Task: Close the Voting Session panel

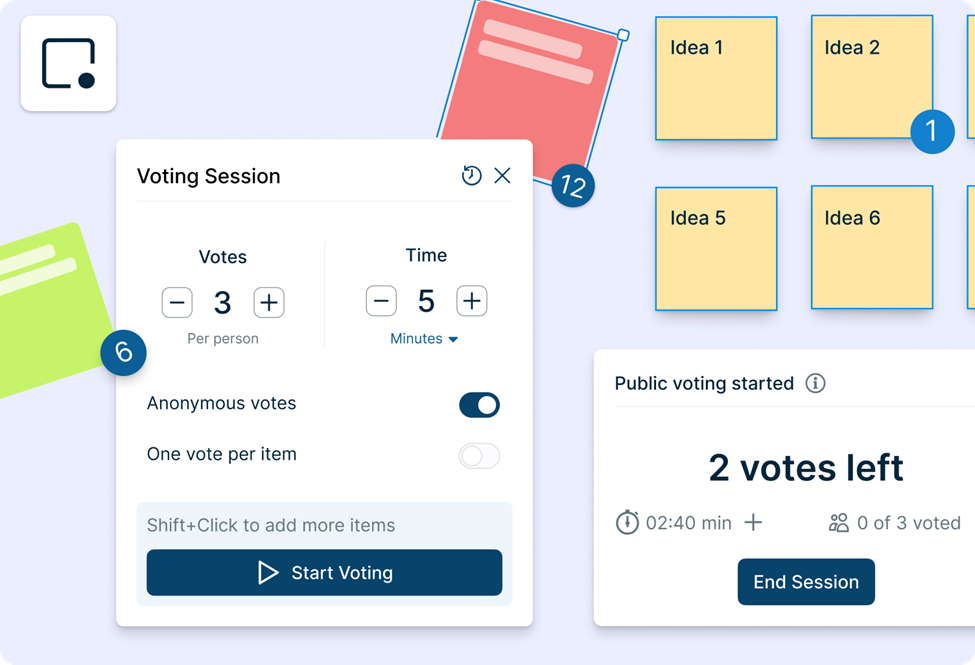Action: [502, 176]
